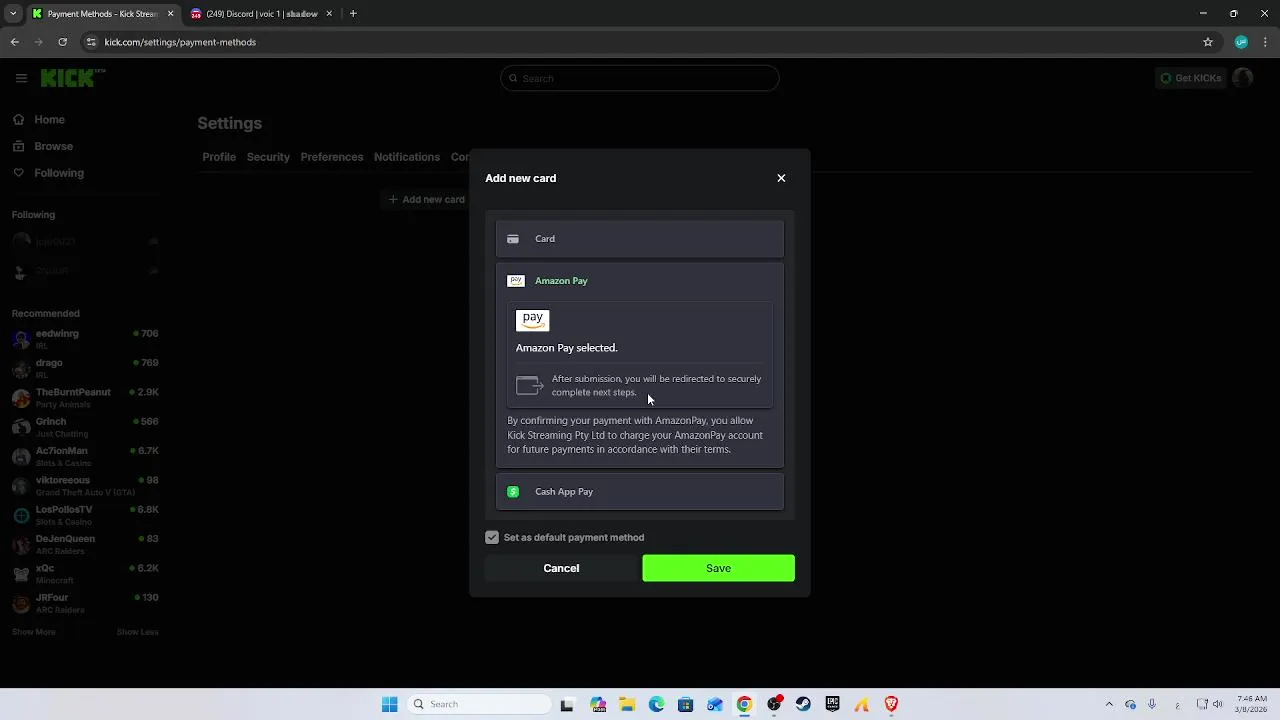Focus the Kick search field
The height and width of the screenshot is (720, 1280).
coord(640,78)
